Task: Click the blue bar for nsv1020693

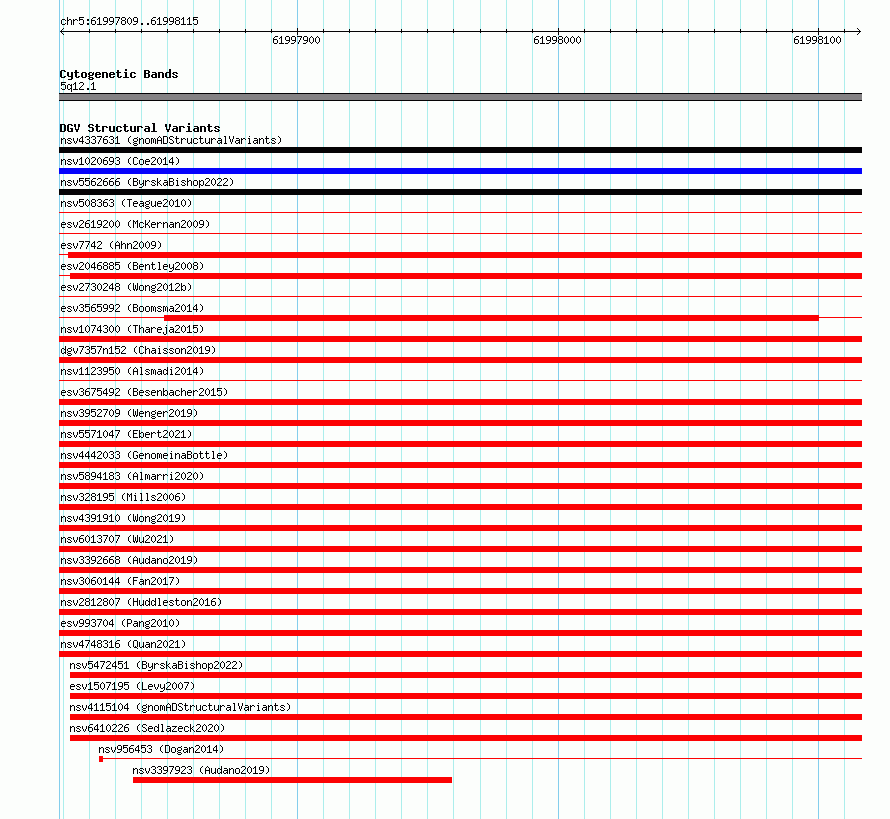Action: 460,171
